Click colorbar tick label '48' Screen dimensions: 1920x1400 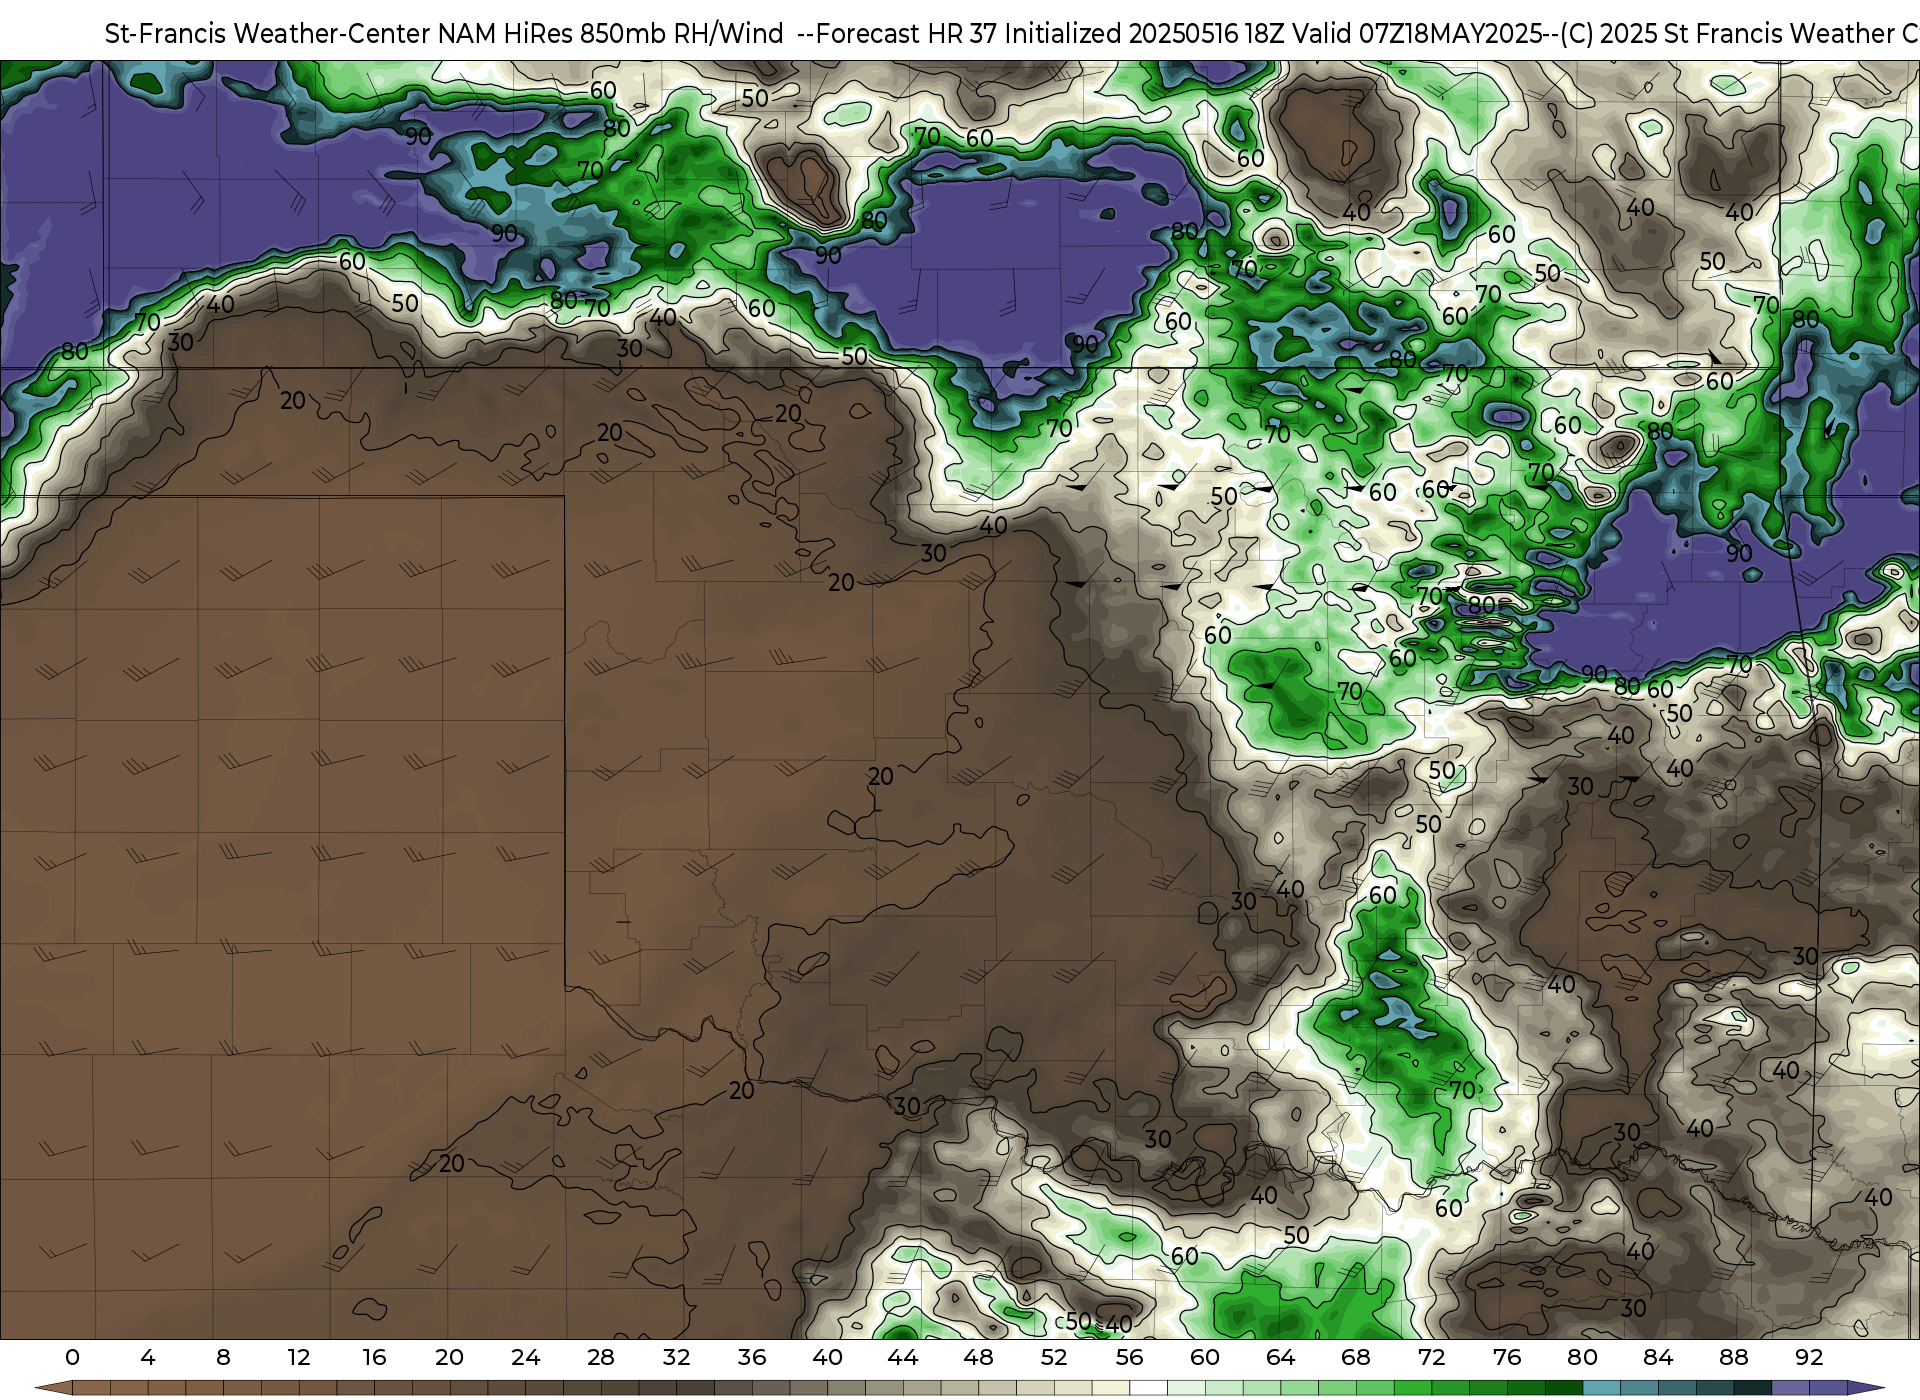click(978, 1357)
